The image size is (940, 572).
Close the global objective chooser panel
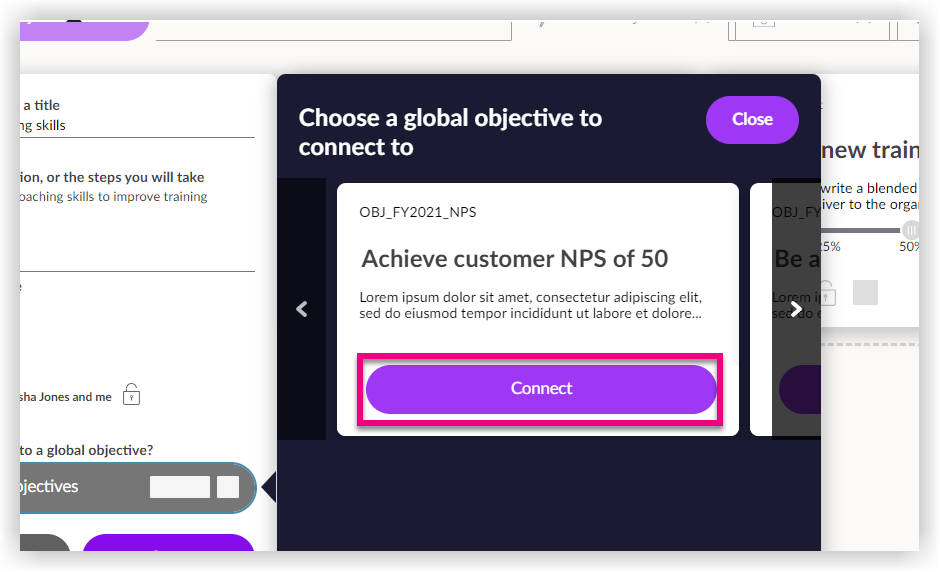click(752, 120)
